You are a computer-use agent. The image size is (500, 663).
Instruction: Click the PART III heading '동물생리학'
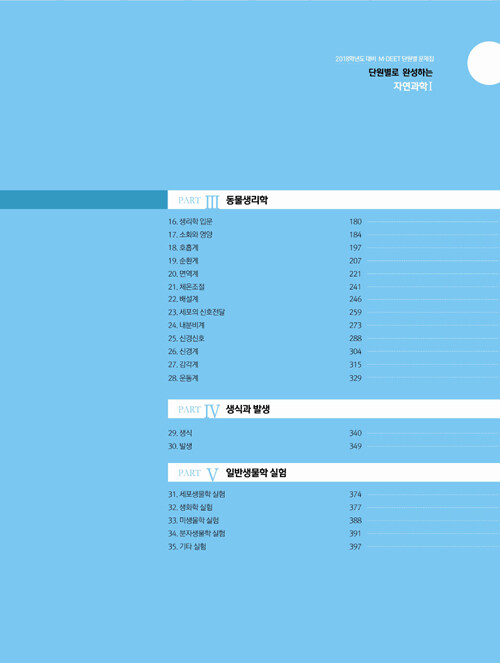click(x=247, y=200)
